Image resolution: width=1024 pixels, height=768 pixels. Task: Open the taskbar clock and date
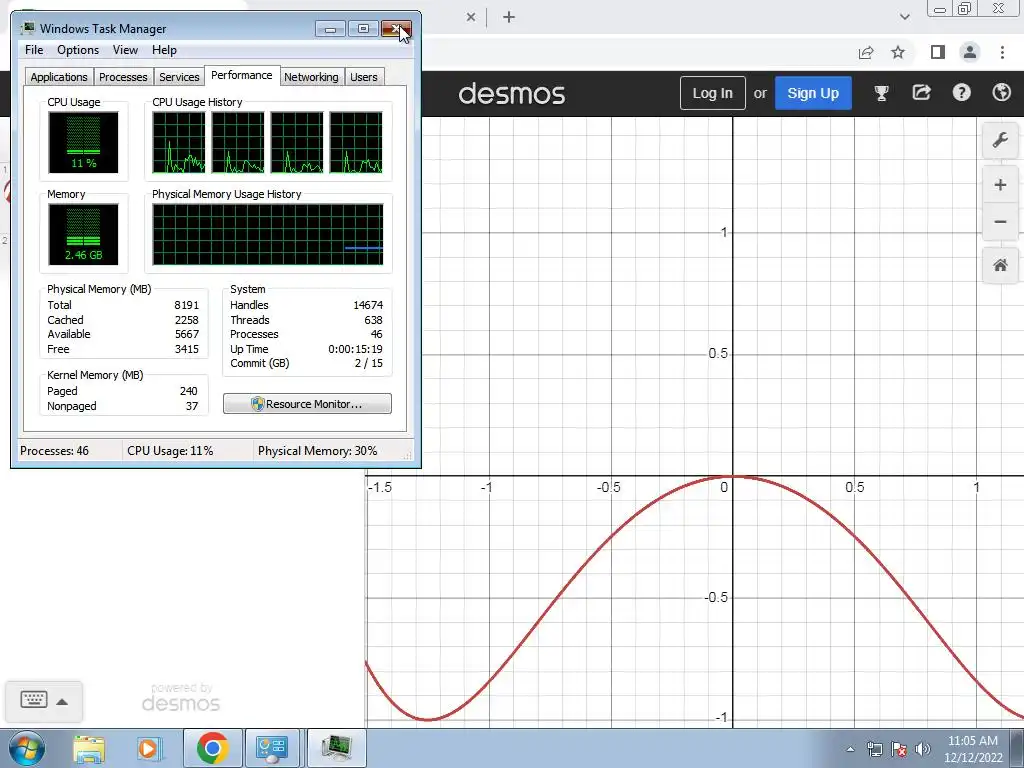[972, 749]
